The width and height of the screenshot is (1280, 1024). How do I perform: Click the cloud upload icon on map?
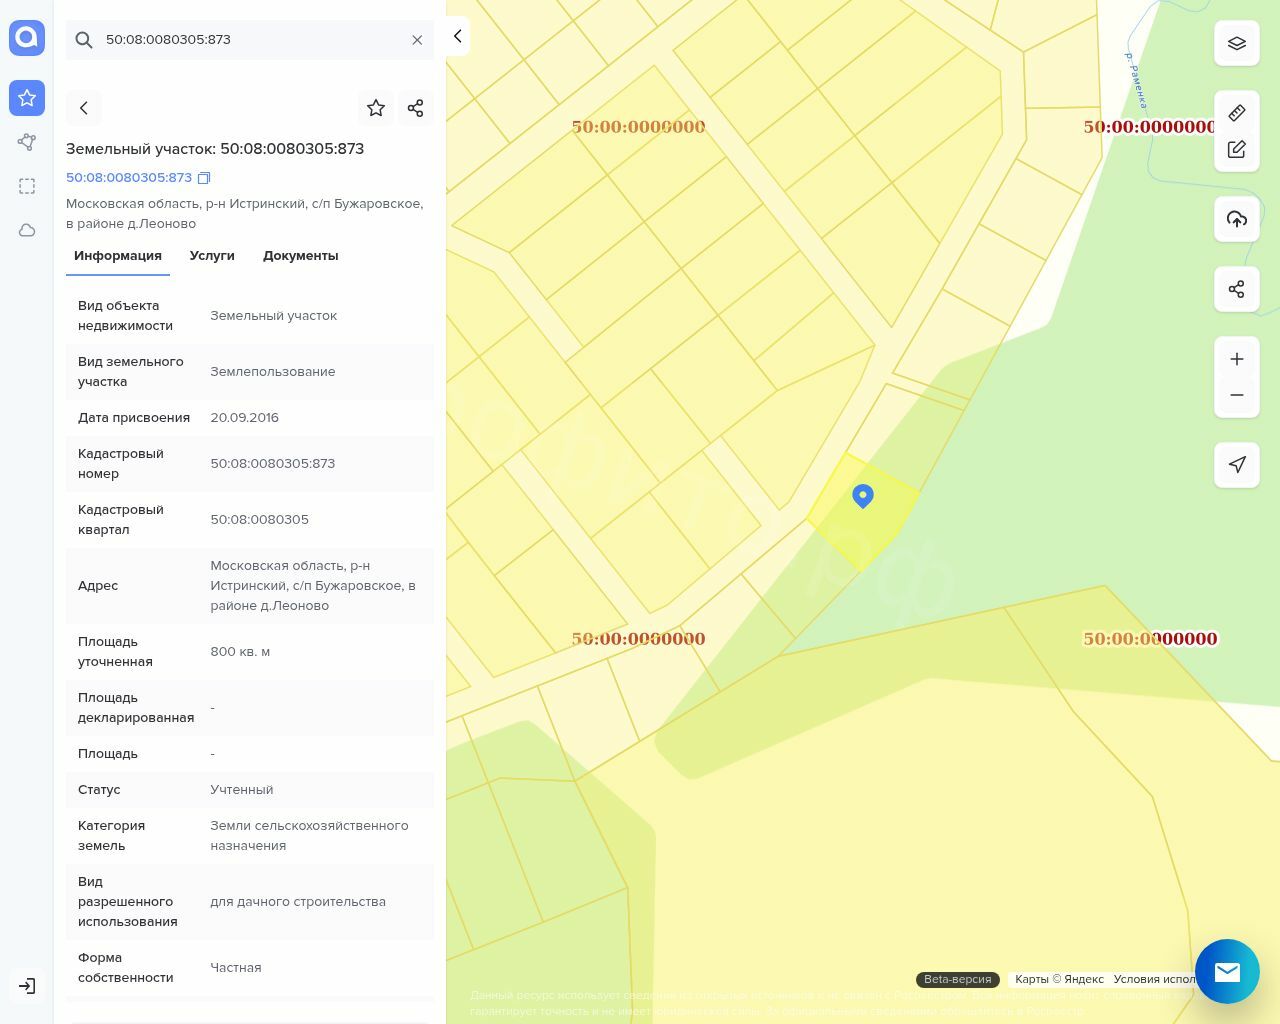point(1237,219)
